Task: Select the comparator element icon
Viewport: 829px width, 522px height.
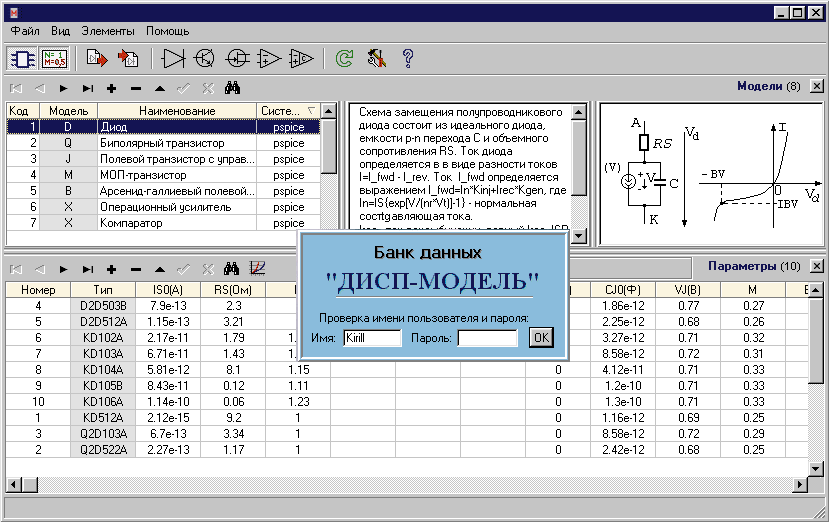Action: click(301, 59)
